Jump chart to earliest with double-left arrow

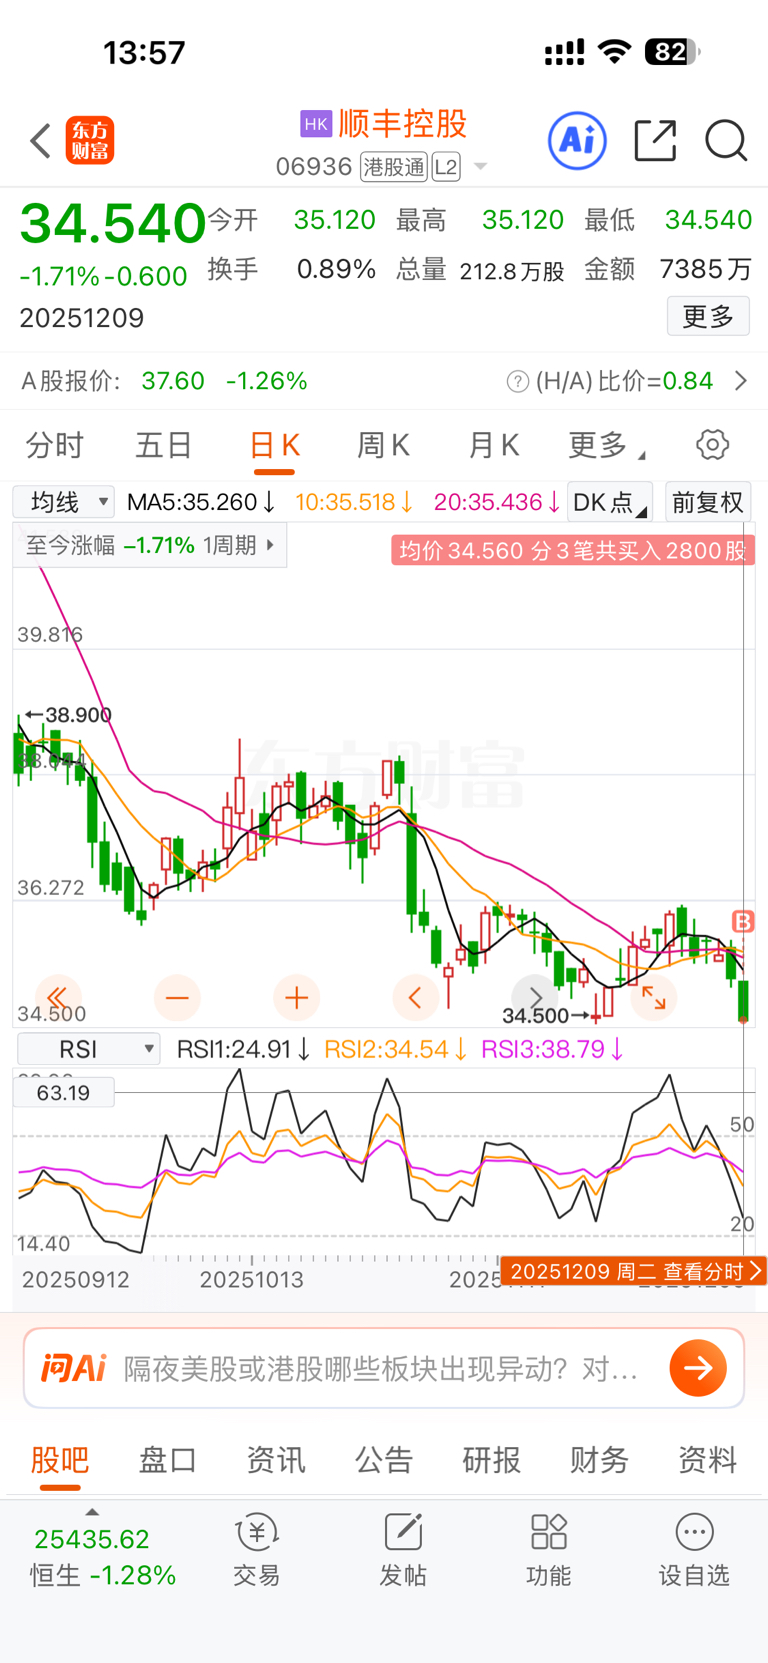coord(58,997)
